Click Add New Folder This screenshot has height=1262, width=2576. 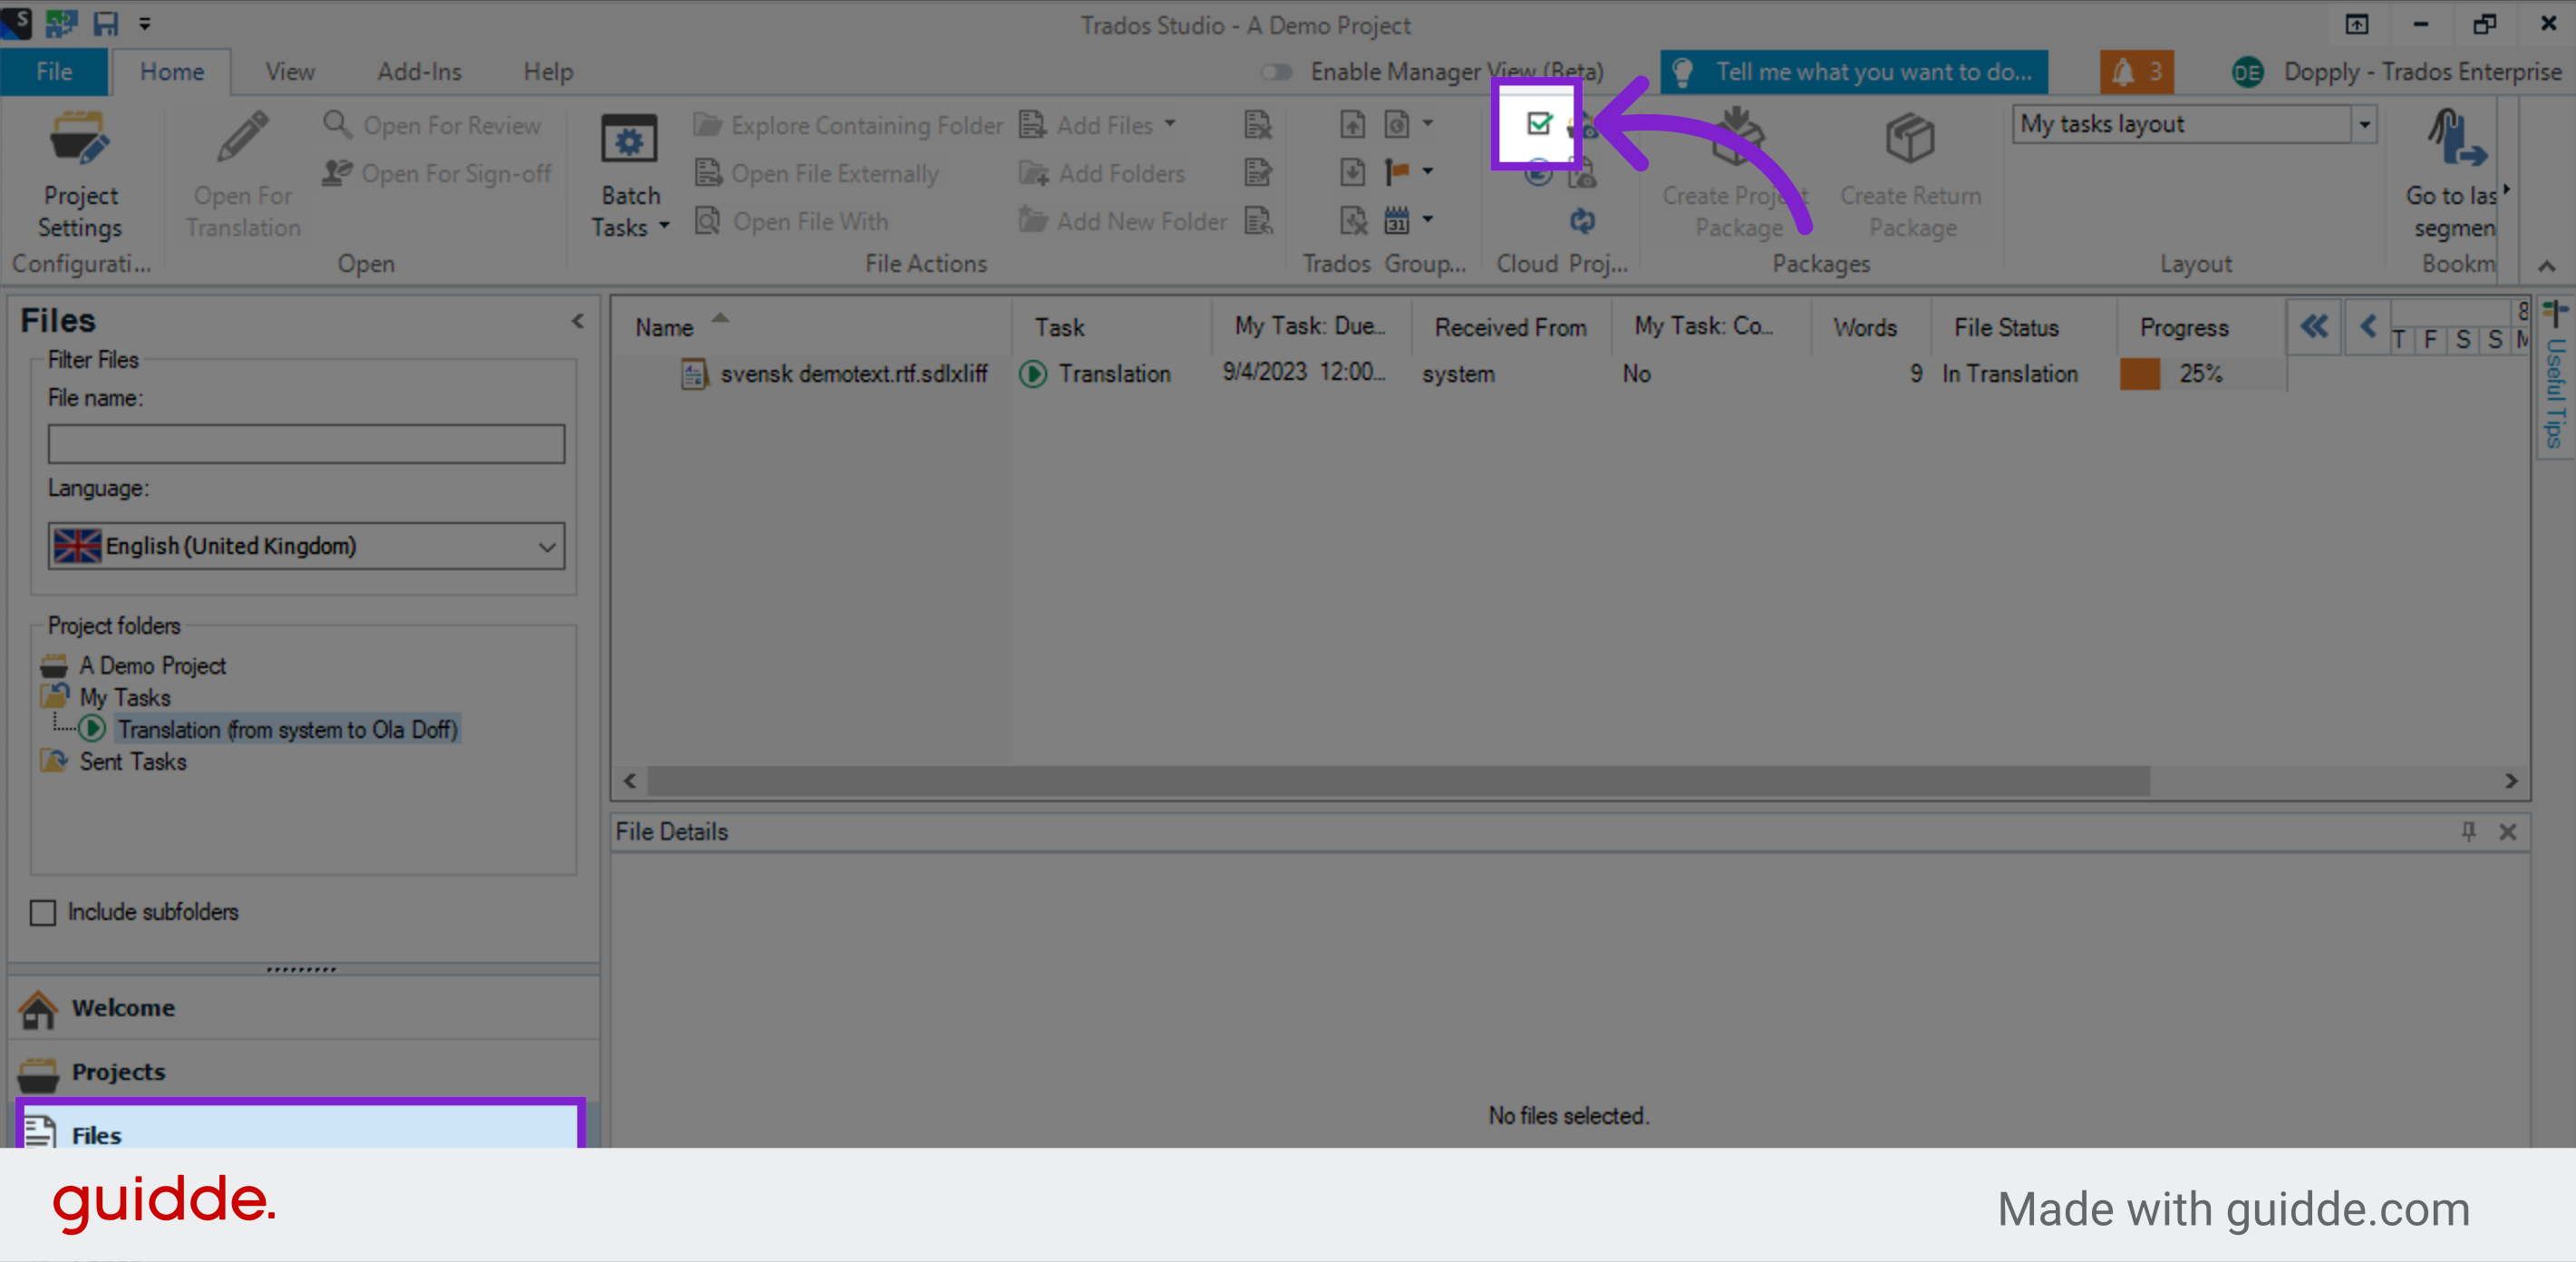coord(1122,221)
